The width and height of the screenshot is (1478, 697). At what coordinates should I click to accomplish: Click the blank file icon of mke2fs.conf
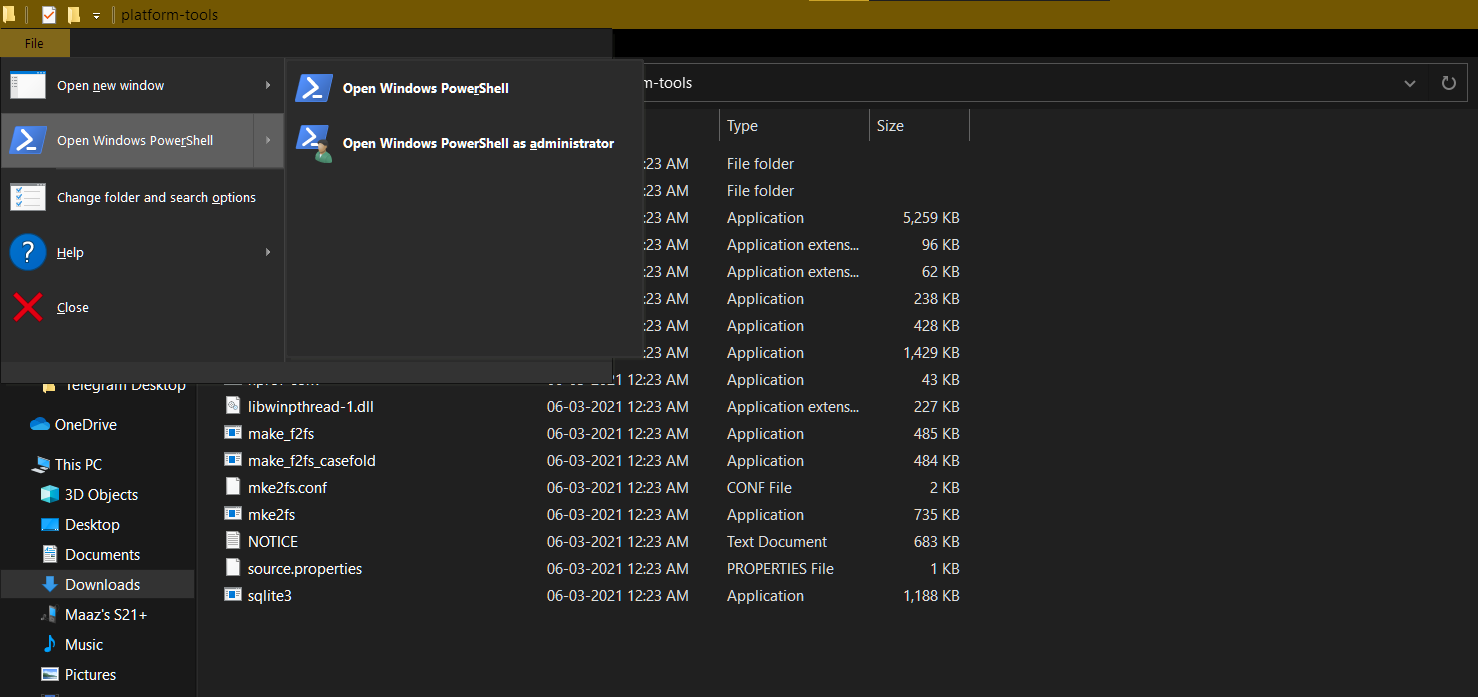(231, 487)
